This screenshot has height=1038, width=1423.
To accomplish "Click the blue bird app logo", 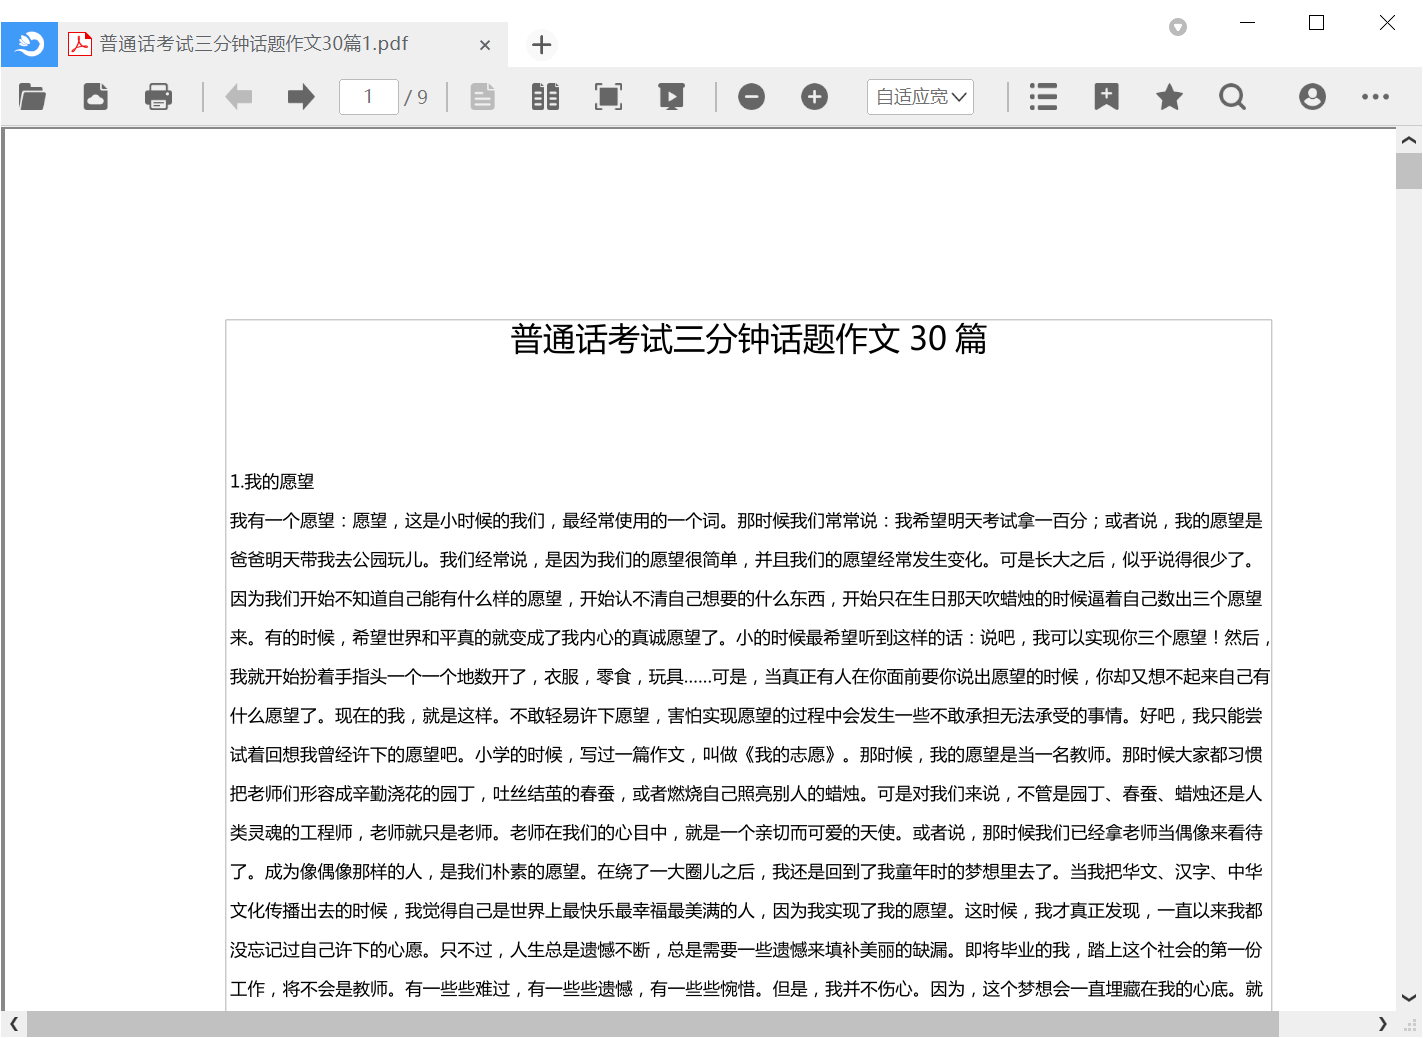I will [x=30, y=44].
